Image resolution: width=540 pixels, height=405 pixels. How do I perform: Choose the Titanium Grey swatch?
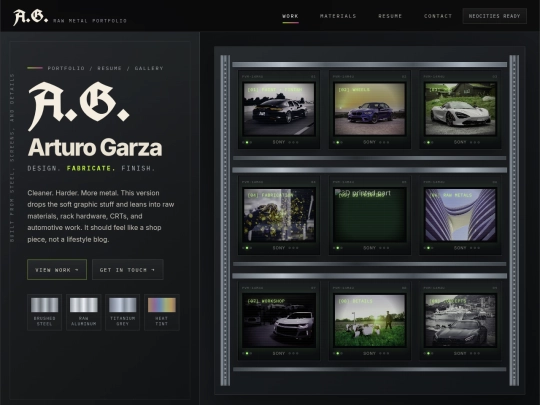[123, 312]
